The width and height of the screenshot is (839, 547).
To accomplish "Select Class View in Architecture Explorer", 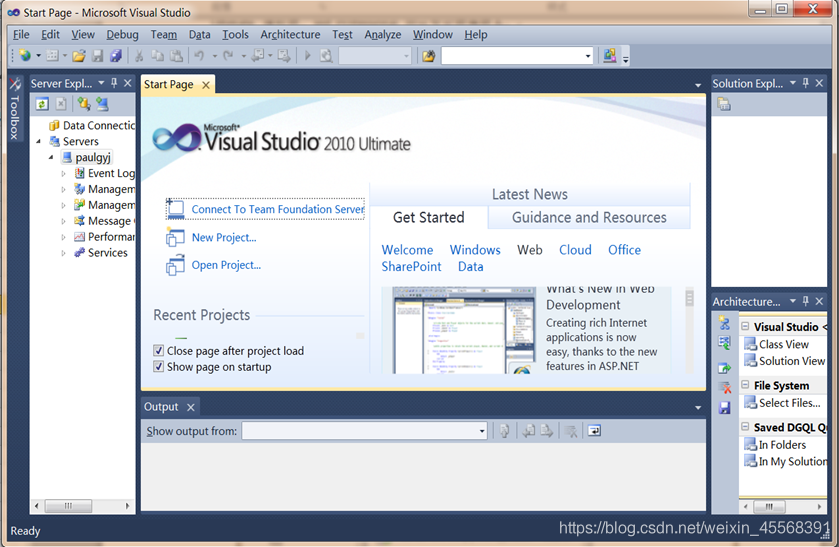I will click(x=783, y=344).
